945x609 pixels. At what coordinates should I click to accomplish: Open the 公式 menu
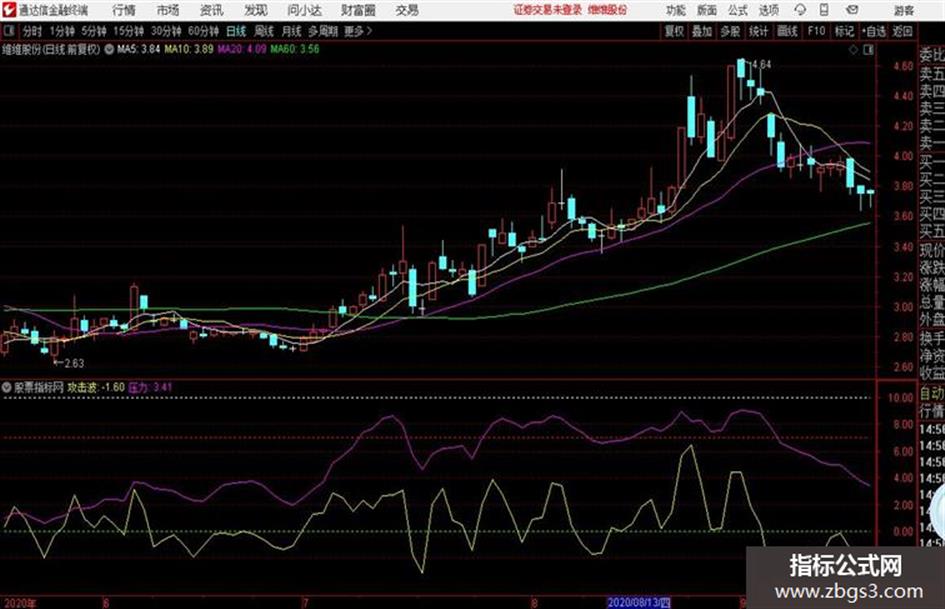coord(738,10)
